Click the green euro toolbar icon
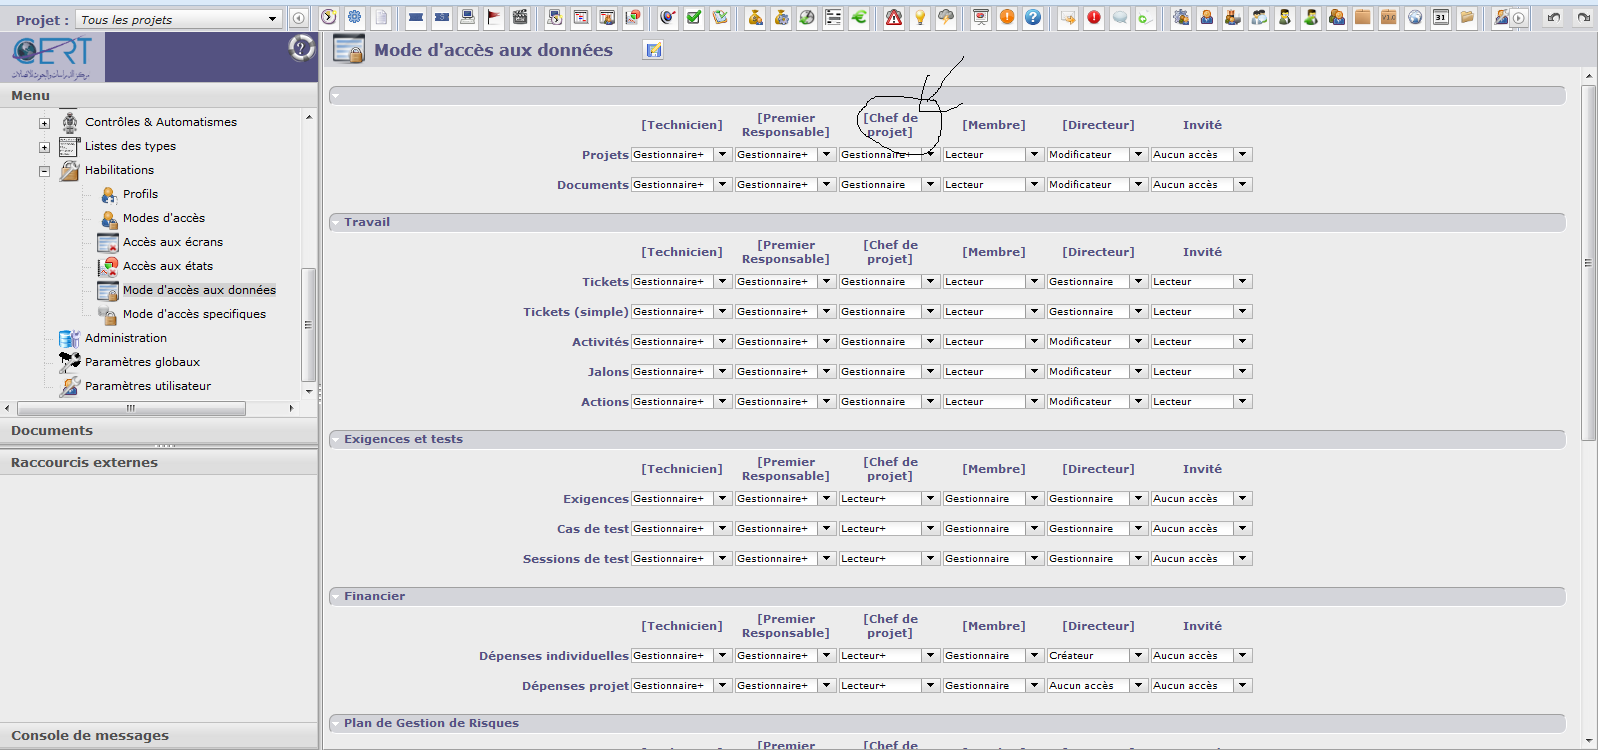 click(x=859, y=18)
